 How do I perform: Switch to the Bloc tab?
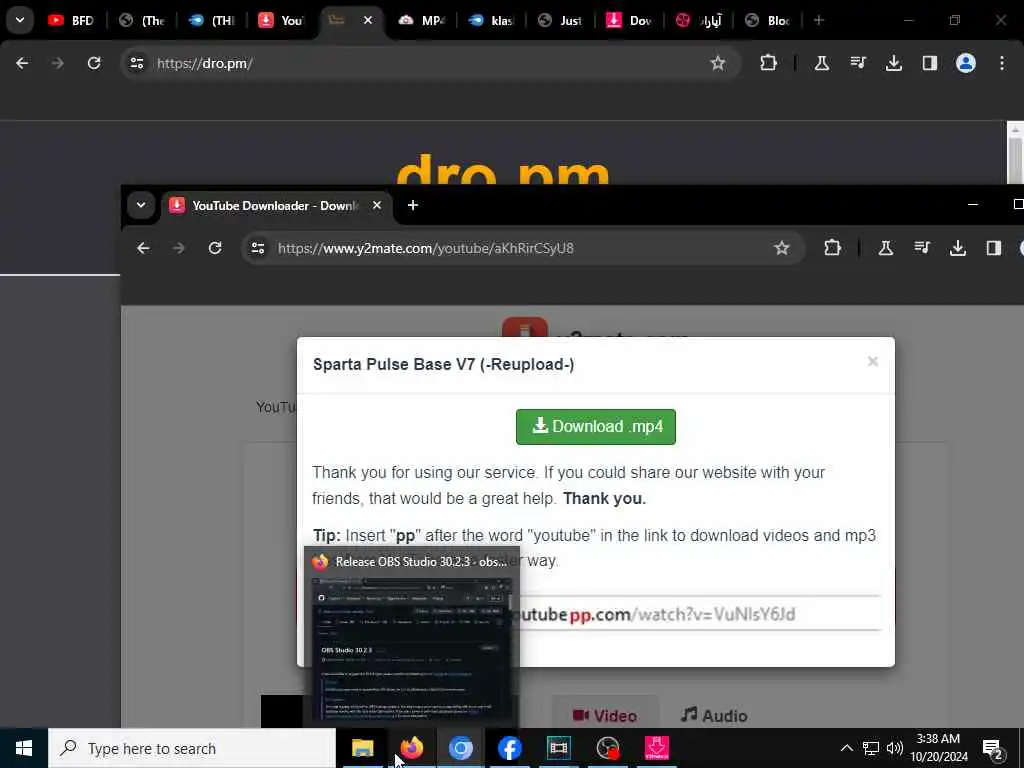(768, 20)
